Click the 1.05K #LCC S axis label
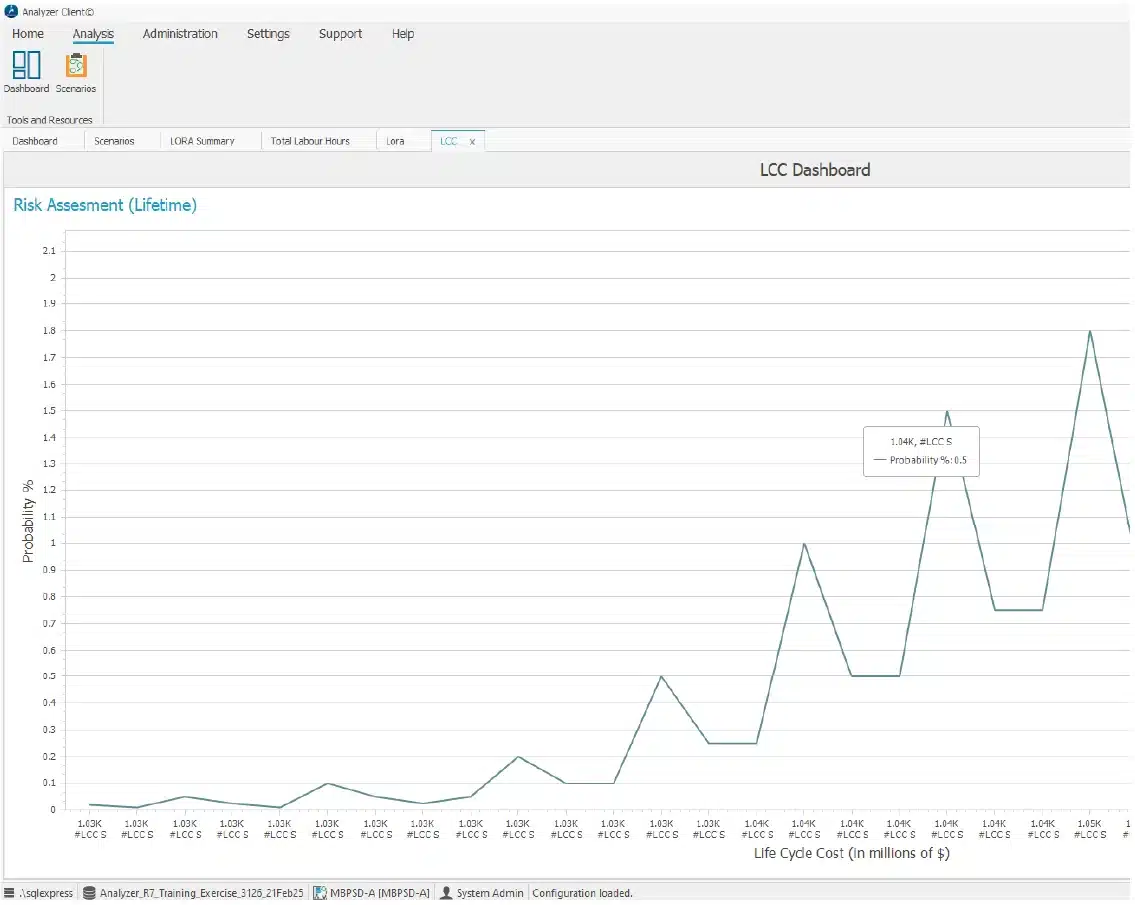 [1089, 829]
